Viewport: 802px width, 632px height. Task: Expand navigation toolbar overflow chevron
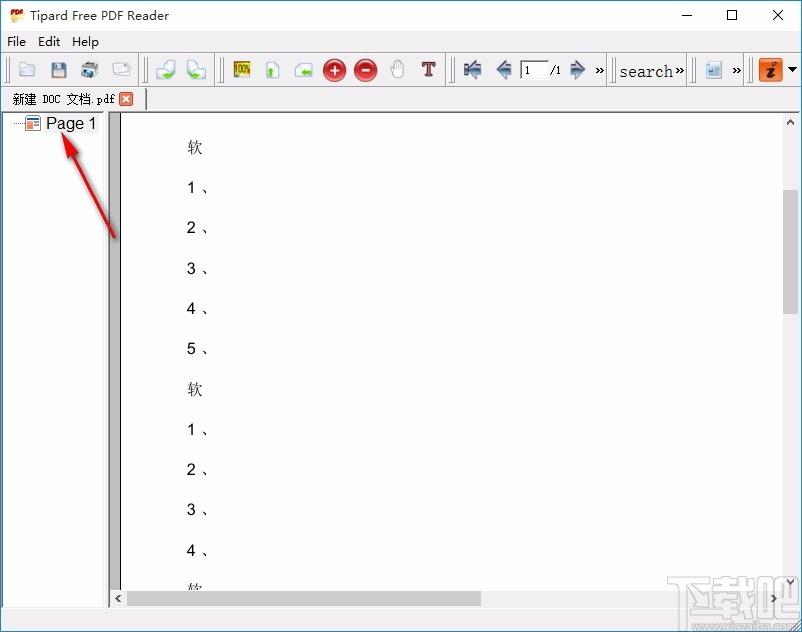pos(599,71)
